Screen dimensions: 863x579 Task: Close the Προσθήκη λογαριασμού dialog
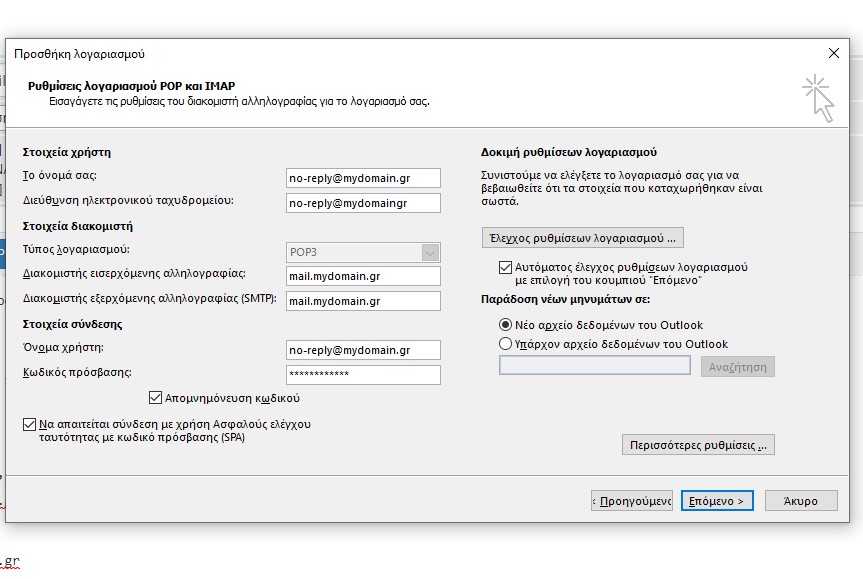point(833,53)
